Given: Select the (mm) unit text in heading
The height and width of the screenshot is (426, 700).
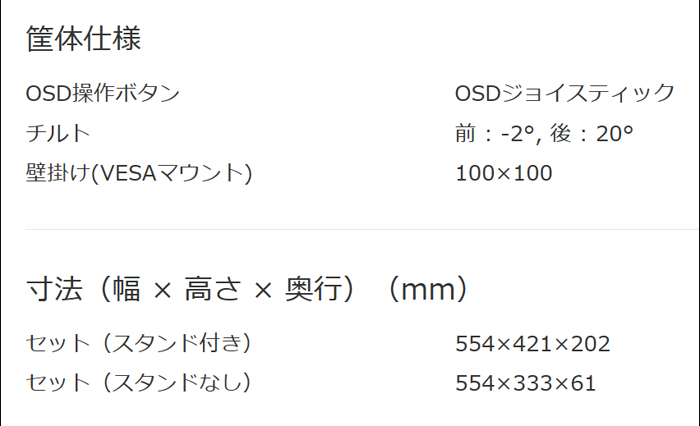Looking at the screenshot, I should [428, 289].
